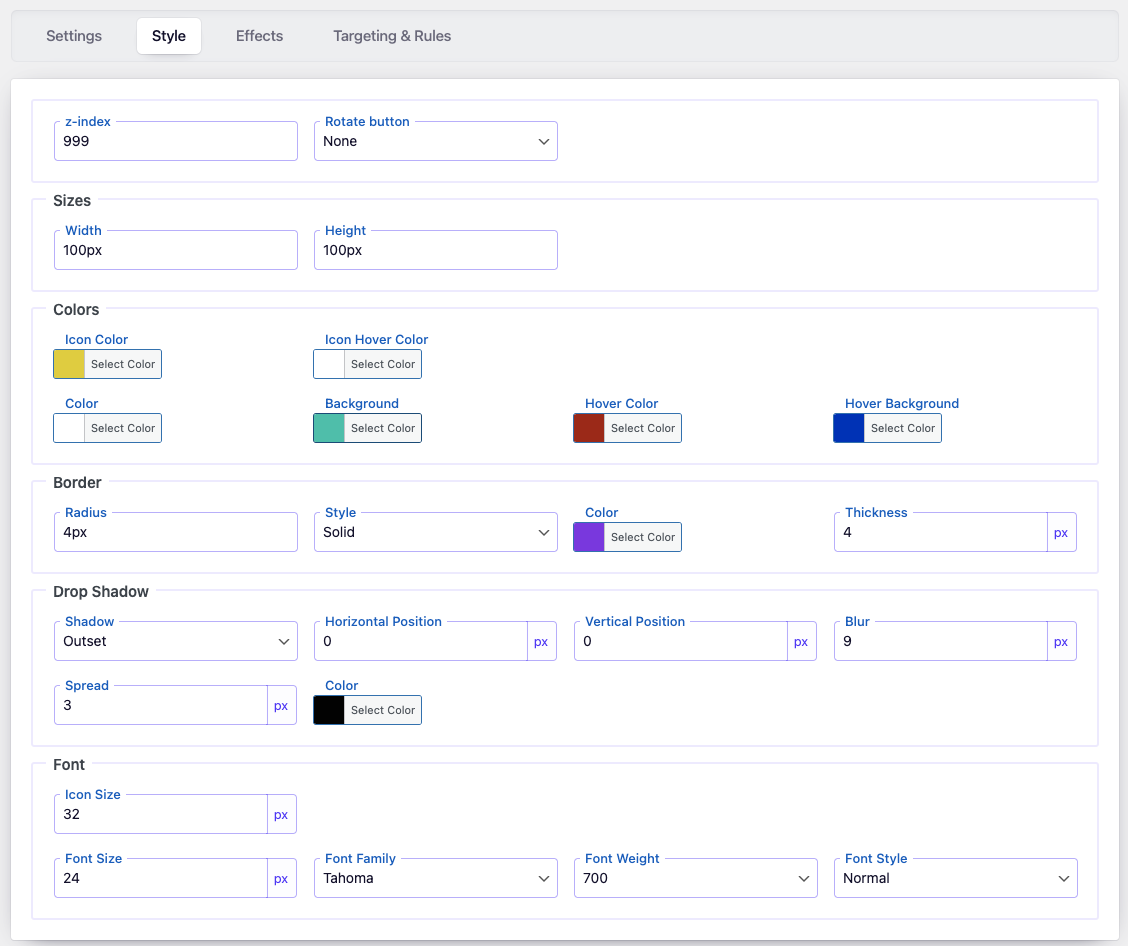Click the Blur value field
The width and height of the screenshot is (1128, 946).
click(940, 642)
